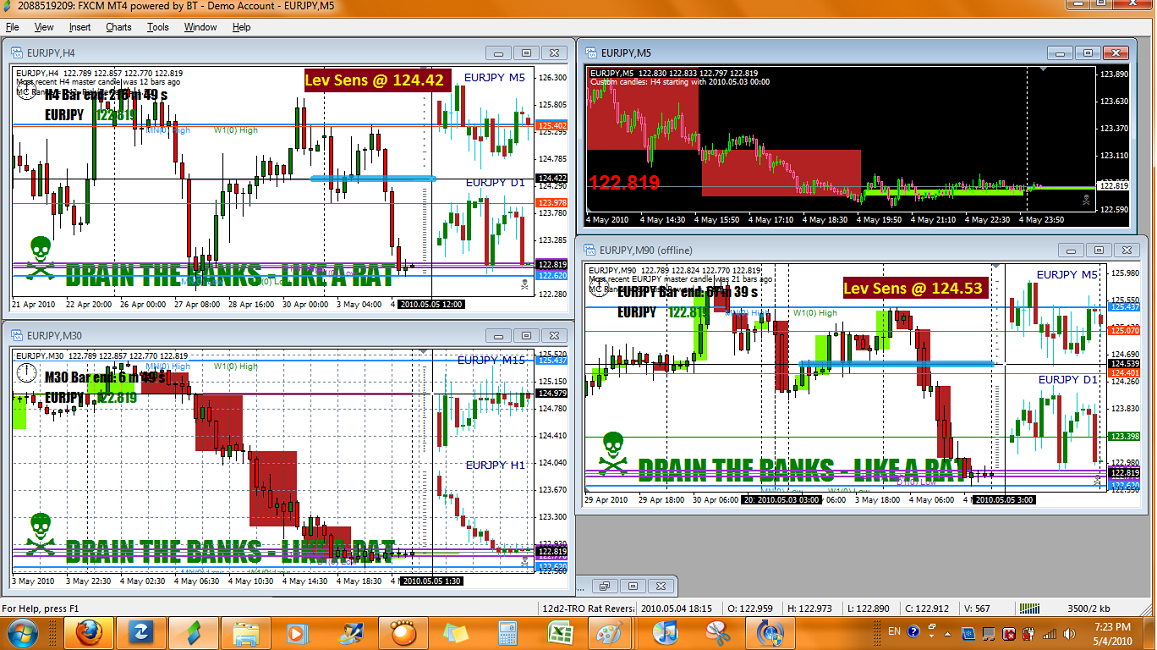This screenshot has height=650, width=1157.
Task: Open Paint from the taskbar
Action: pyautogui.click(x=609, y=634)
